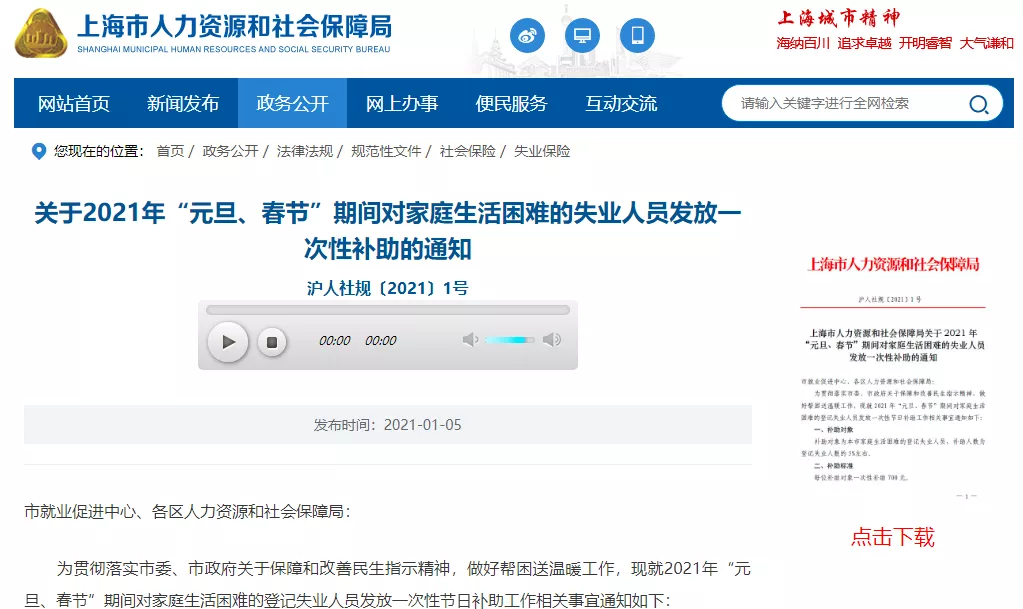Click the slogan 海纳百川

point(803,43)
